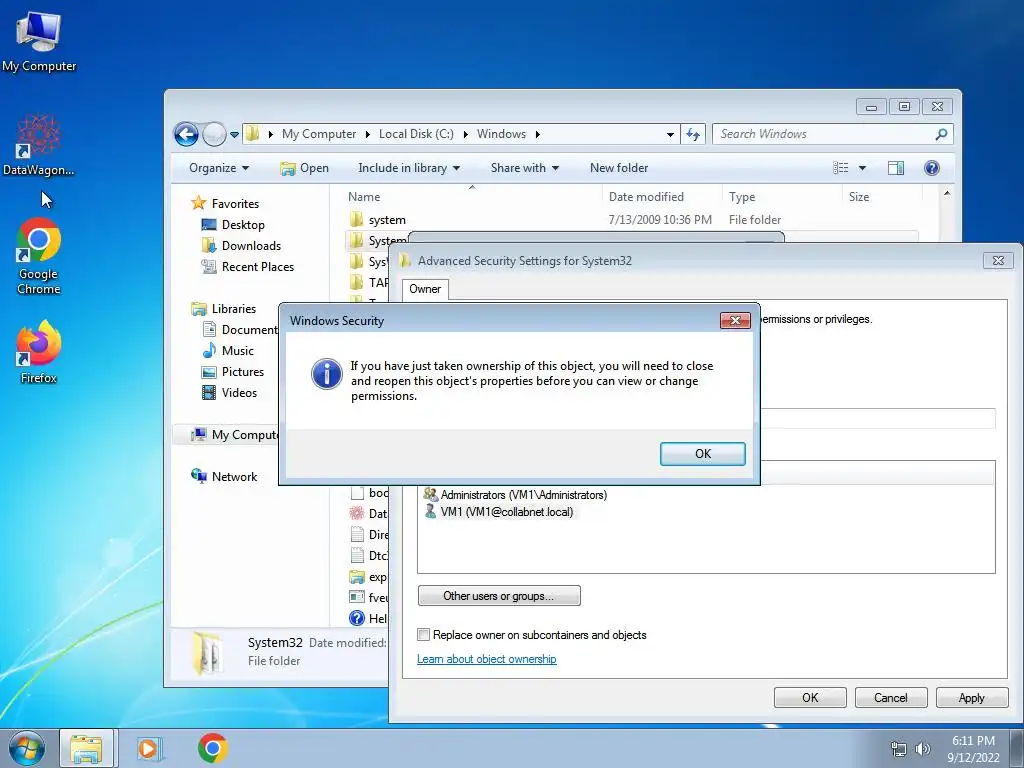Click the blue information icon in Windows Security

(327, 374)
